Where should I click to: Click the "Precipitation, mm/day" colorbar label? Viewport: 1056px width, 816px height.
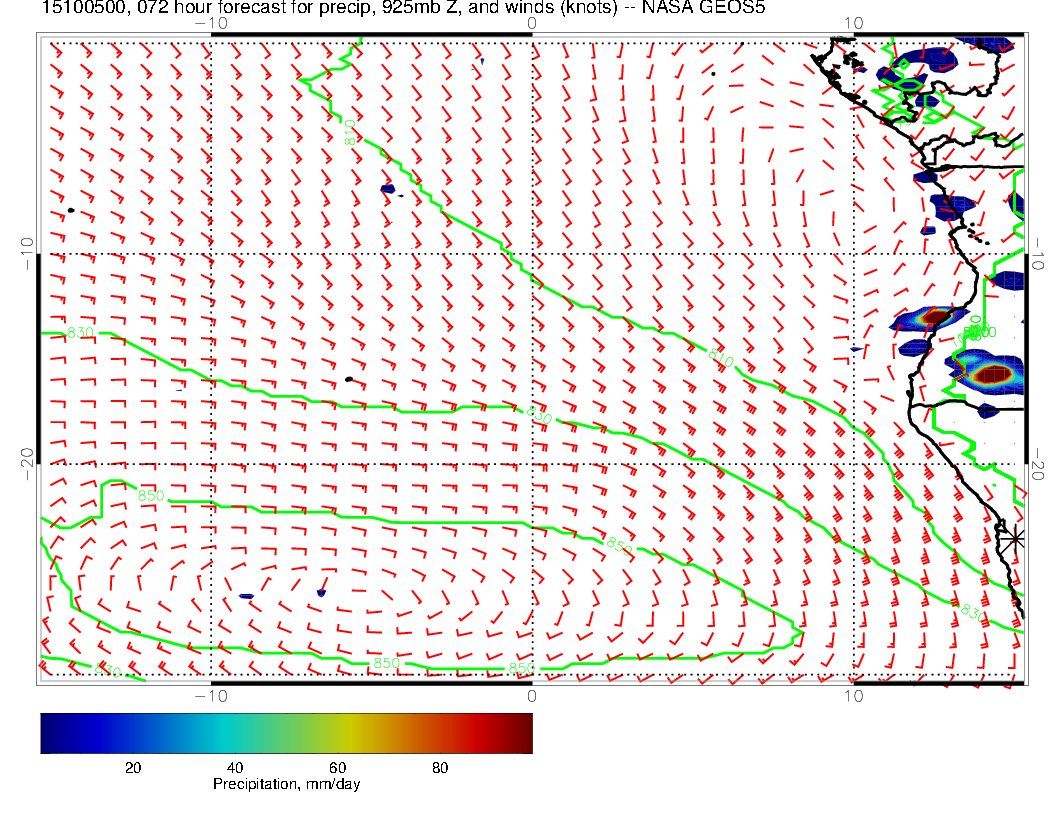(x=286, y=785)
